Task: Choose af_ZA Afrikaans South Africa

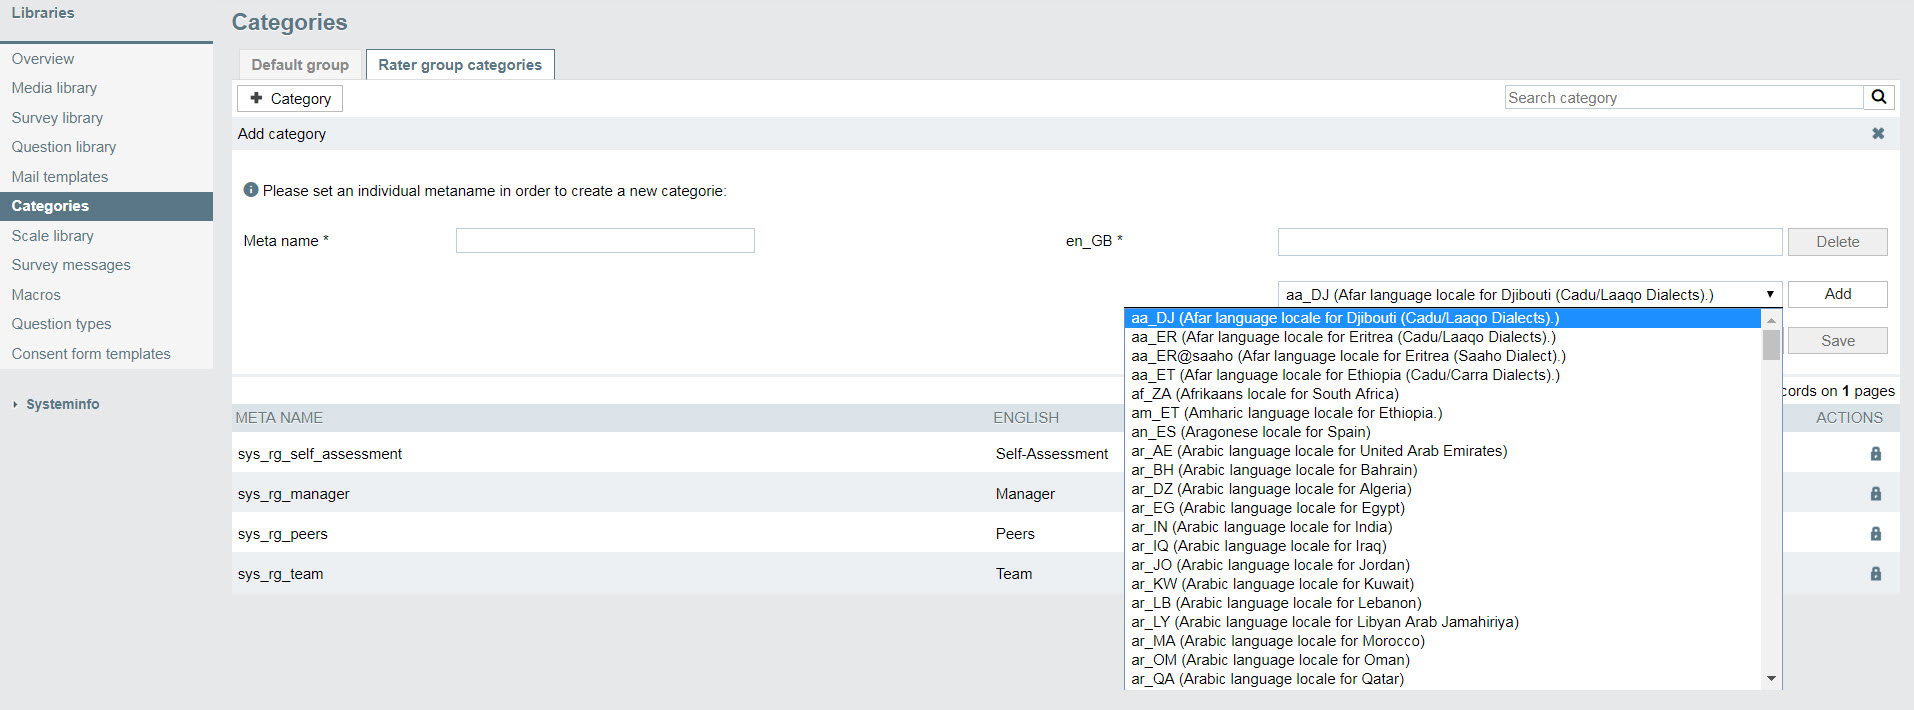Action: click(x=1442, y=394)
